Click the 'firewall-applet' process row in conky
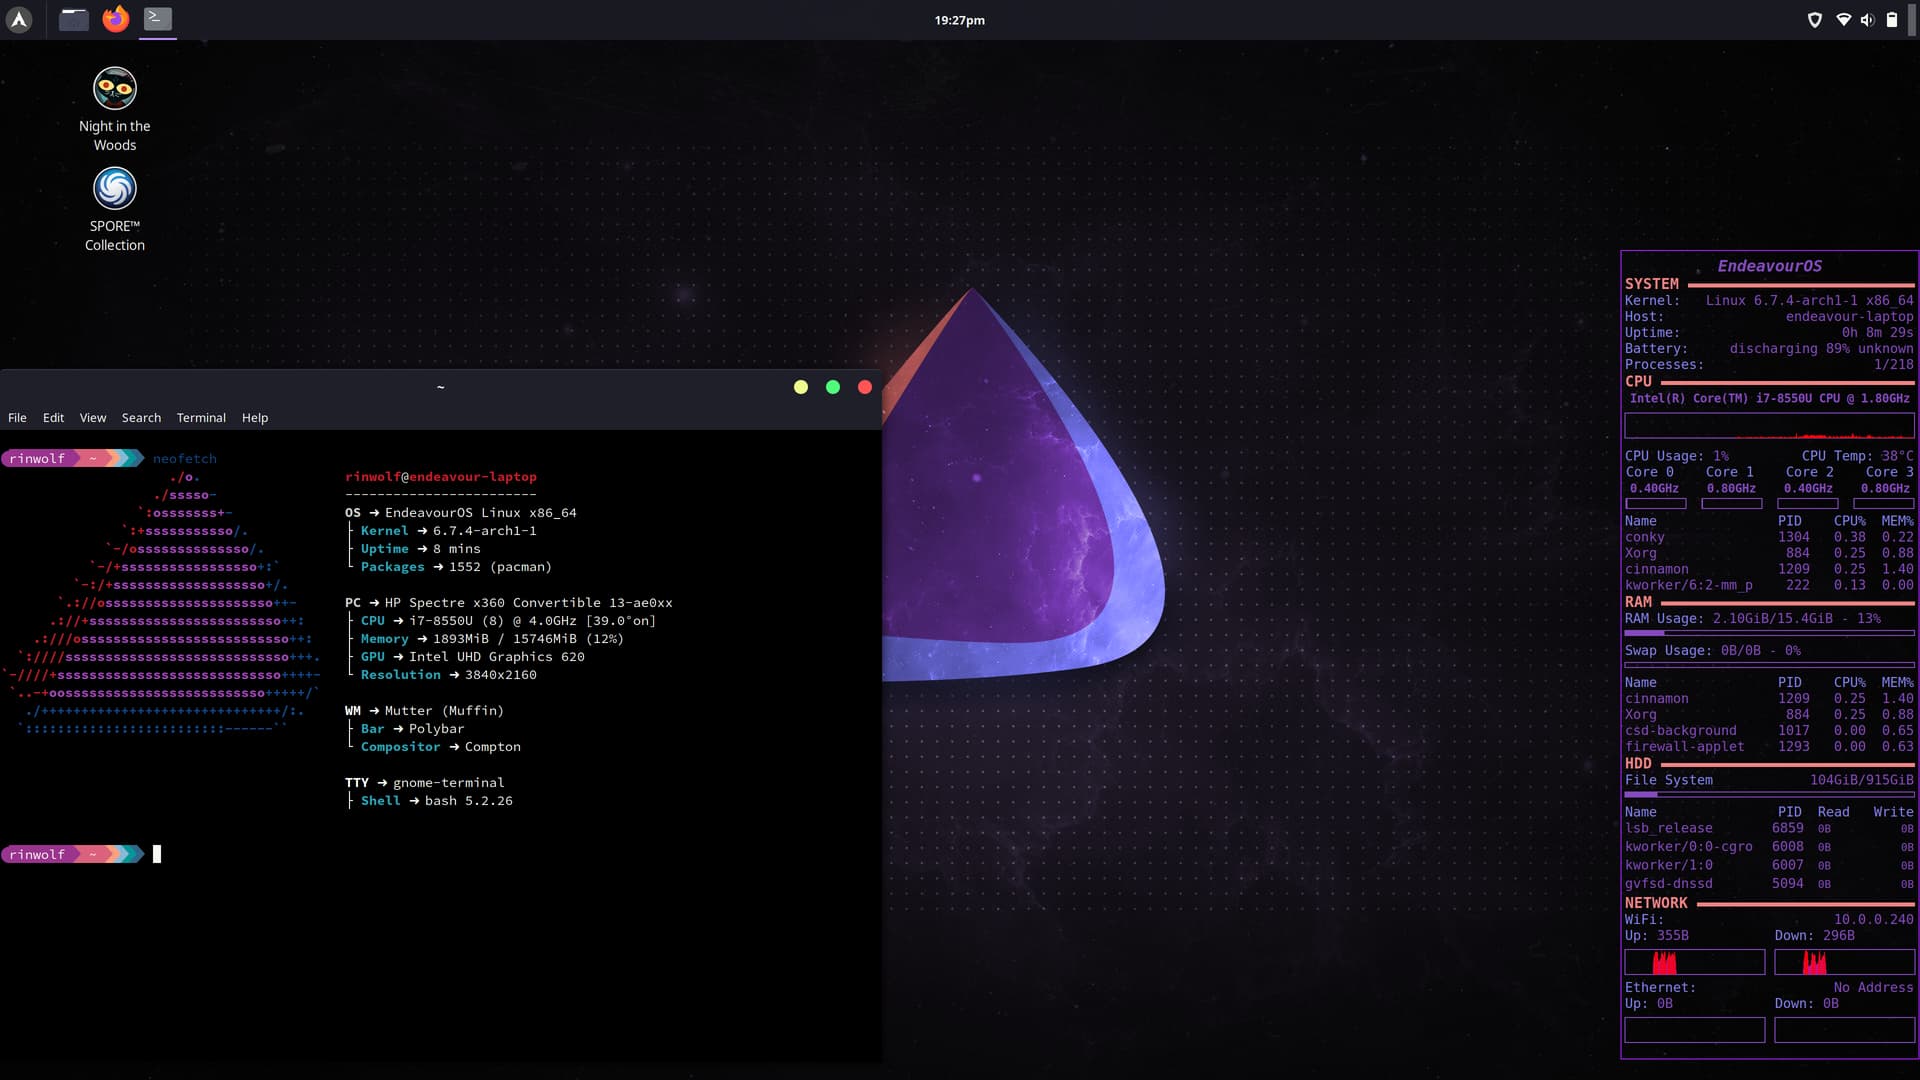The image size is (1920, 1080). 1769,747
